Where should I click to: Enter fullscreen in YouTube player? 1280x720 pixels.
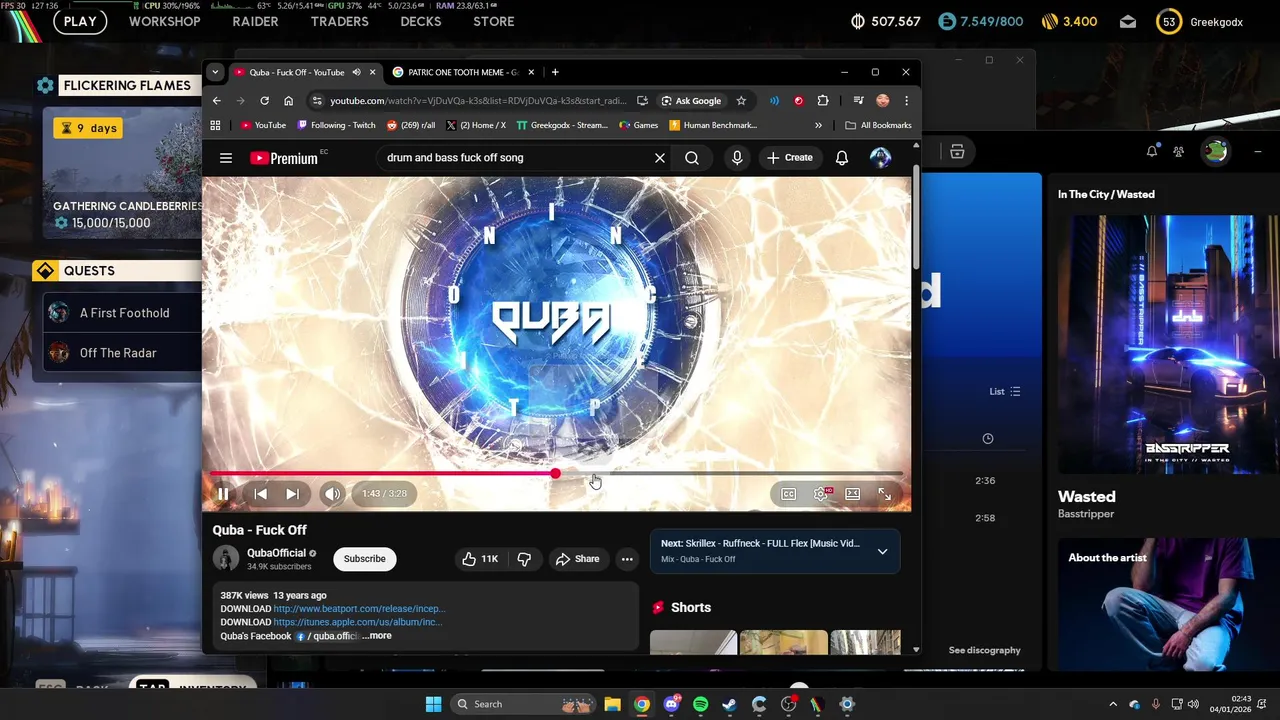pos(884,494)
